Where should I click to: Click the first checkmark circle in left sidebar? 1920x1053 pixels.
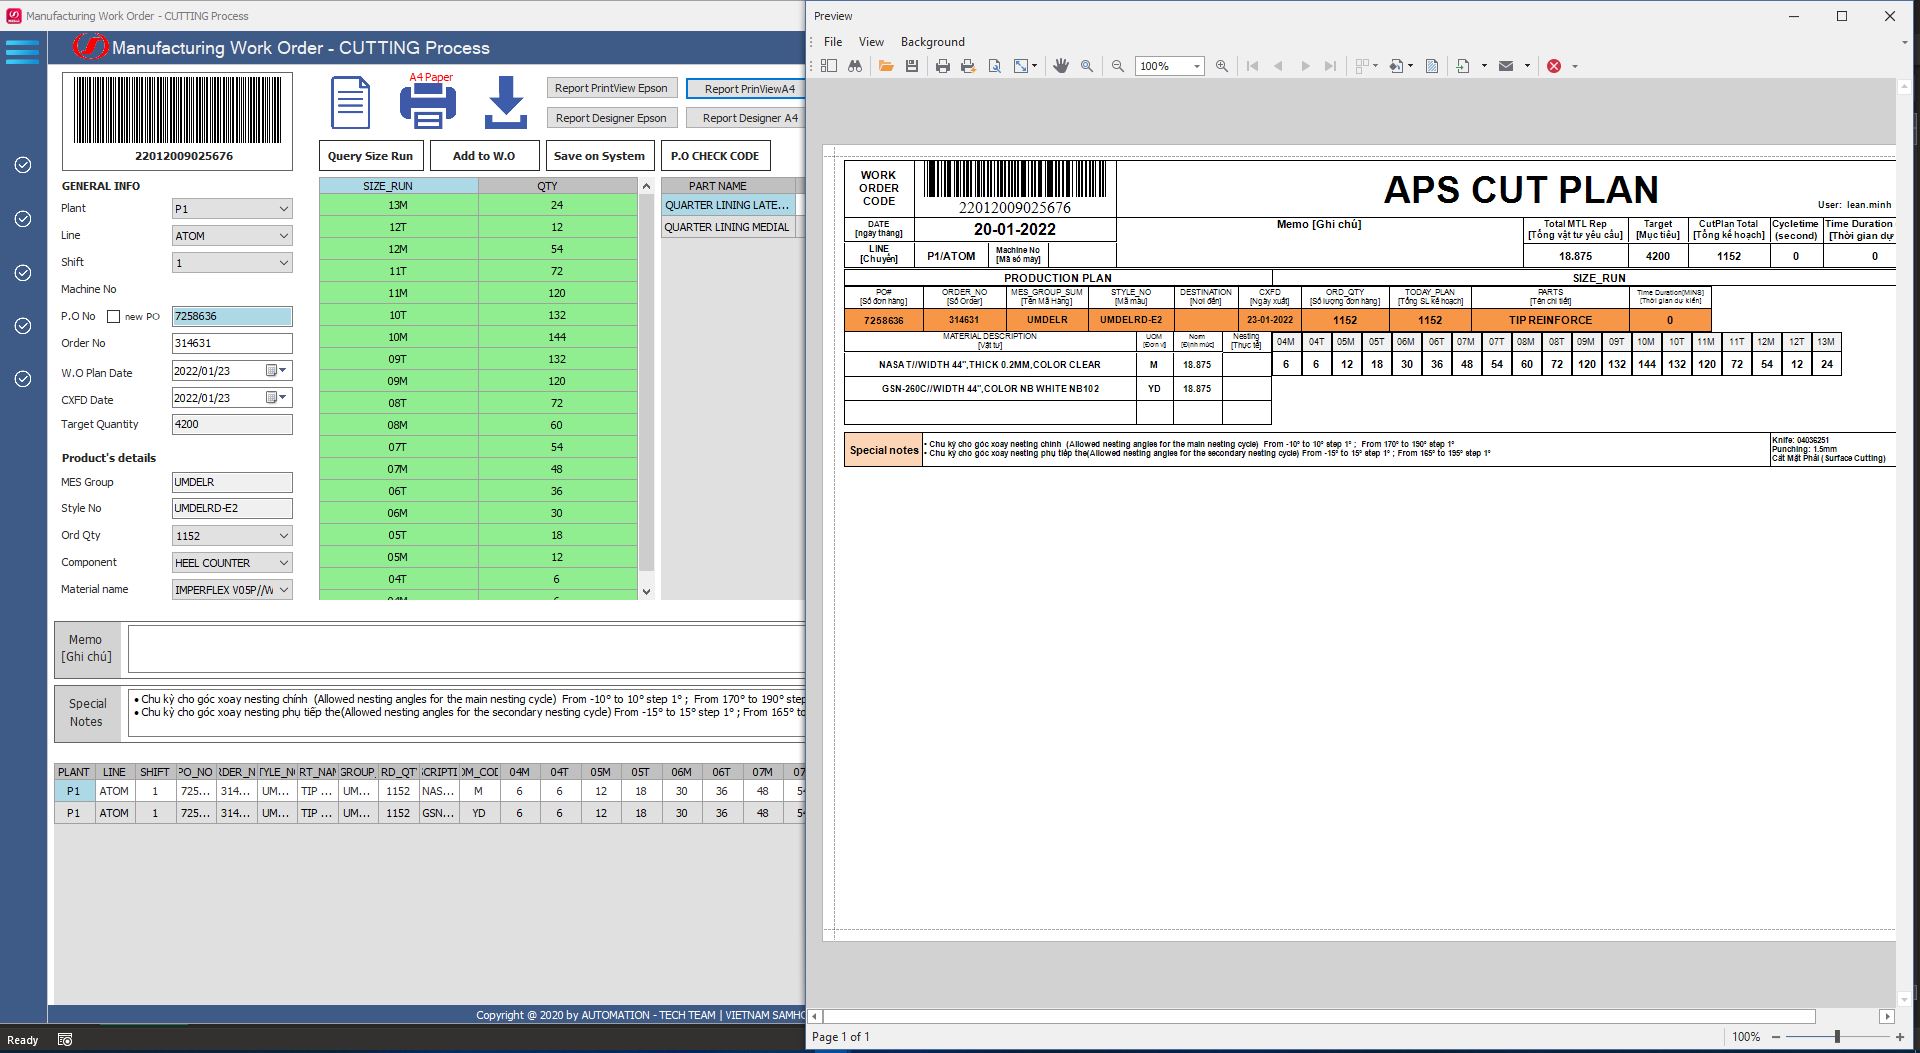click(23, 165)
